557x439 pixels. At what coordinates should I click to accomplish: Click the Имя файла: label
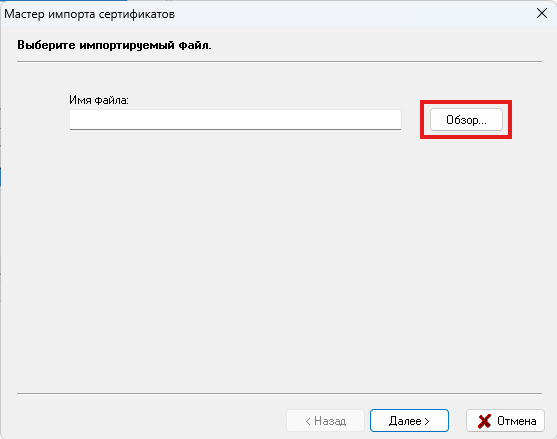99,100
